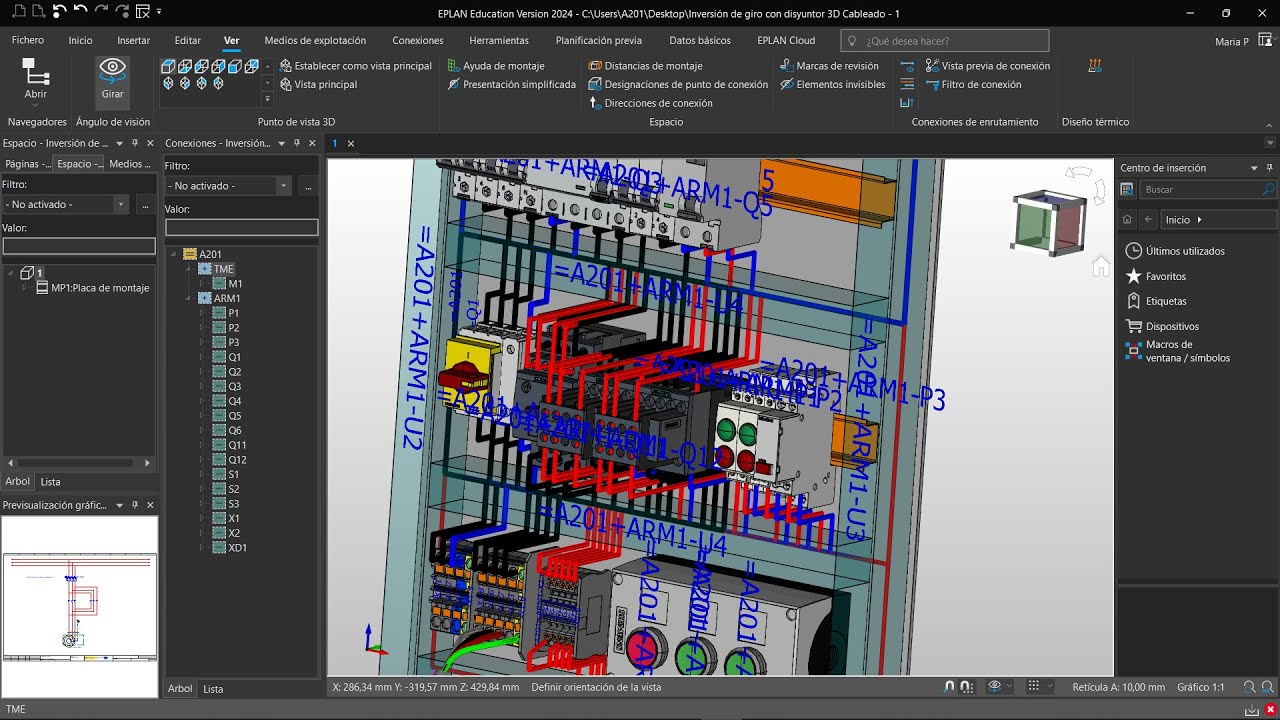
Task: Toggle Ayuda de montaje
Action: point(496,66)
